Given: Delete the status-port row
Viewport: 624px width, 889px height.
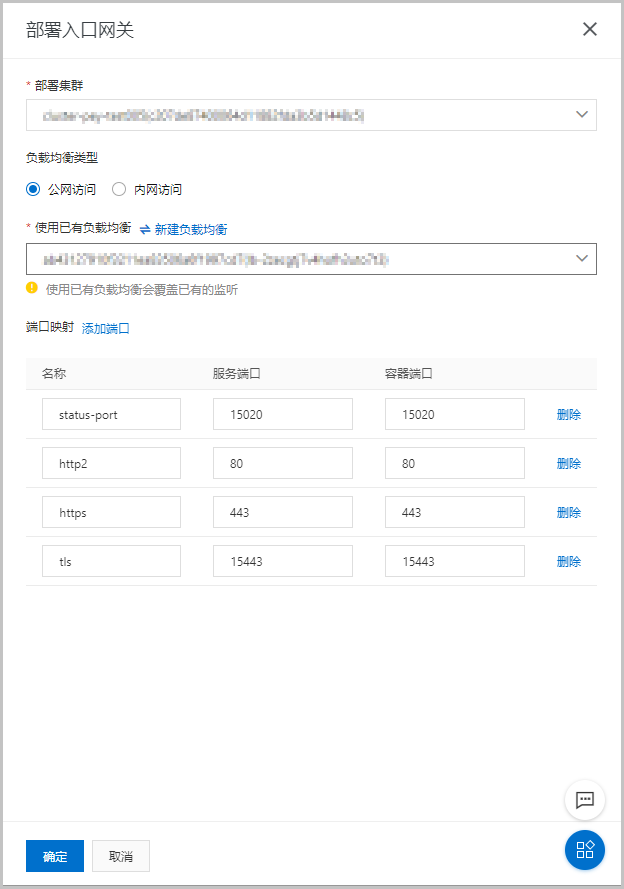Looking at the screenshot, I should coord(568,414).
